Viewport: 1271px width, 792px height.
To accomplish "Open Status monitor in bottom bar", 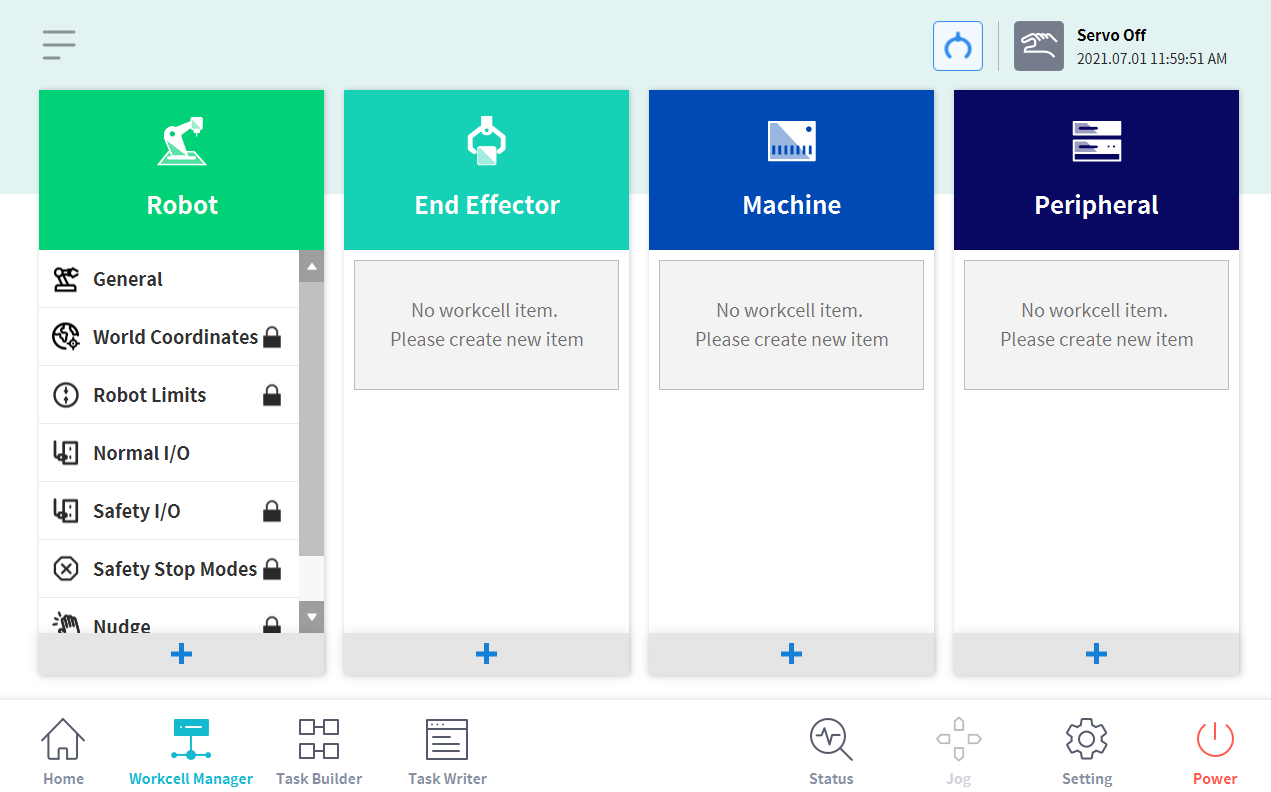I will (831, 751).
